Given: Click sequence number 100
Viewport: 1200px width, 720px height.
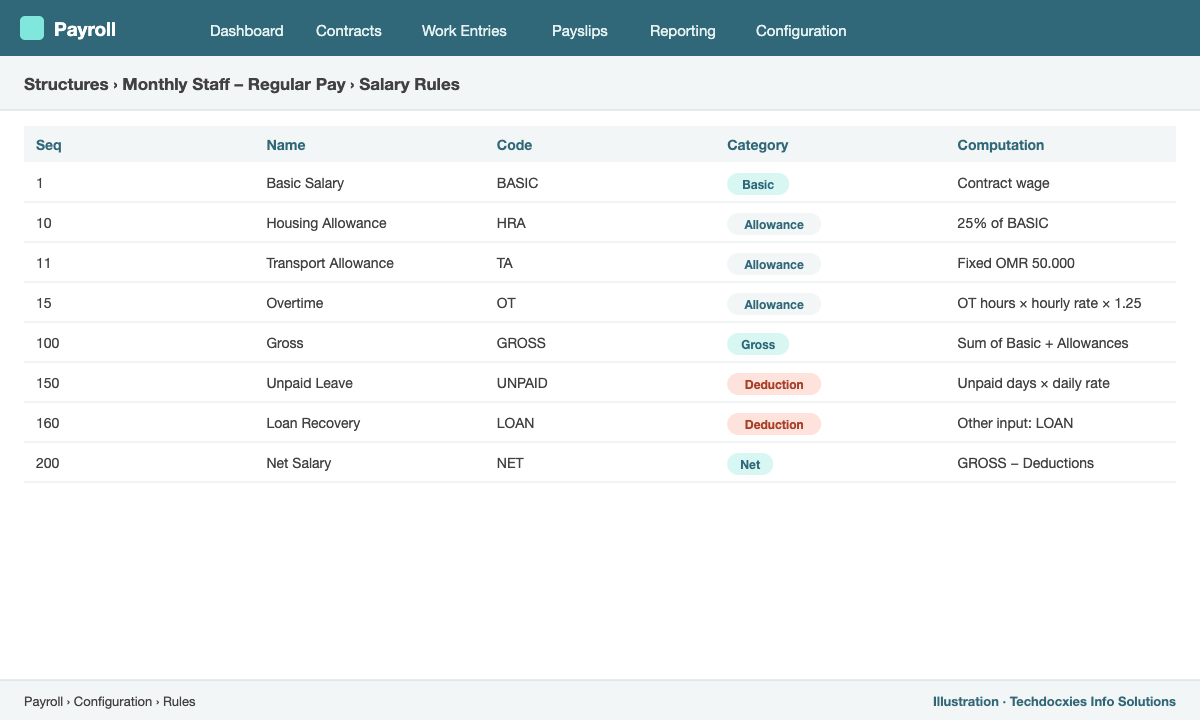Looking at the screenshot, I should 48,343.
